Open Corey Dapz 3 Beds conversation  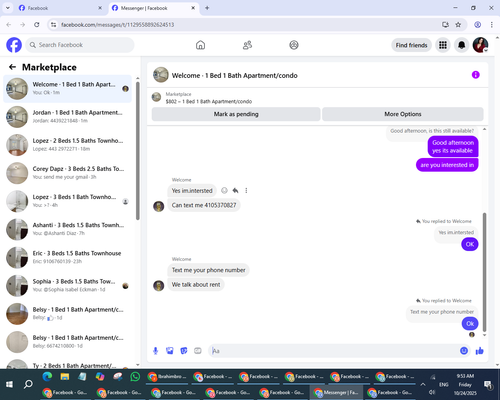click(x=67, y=173)
